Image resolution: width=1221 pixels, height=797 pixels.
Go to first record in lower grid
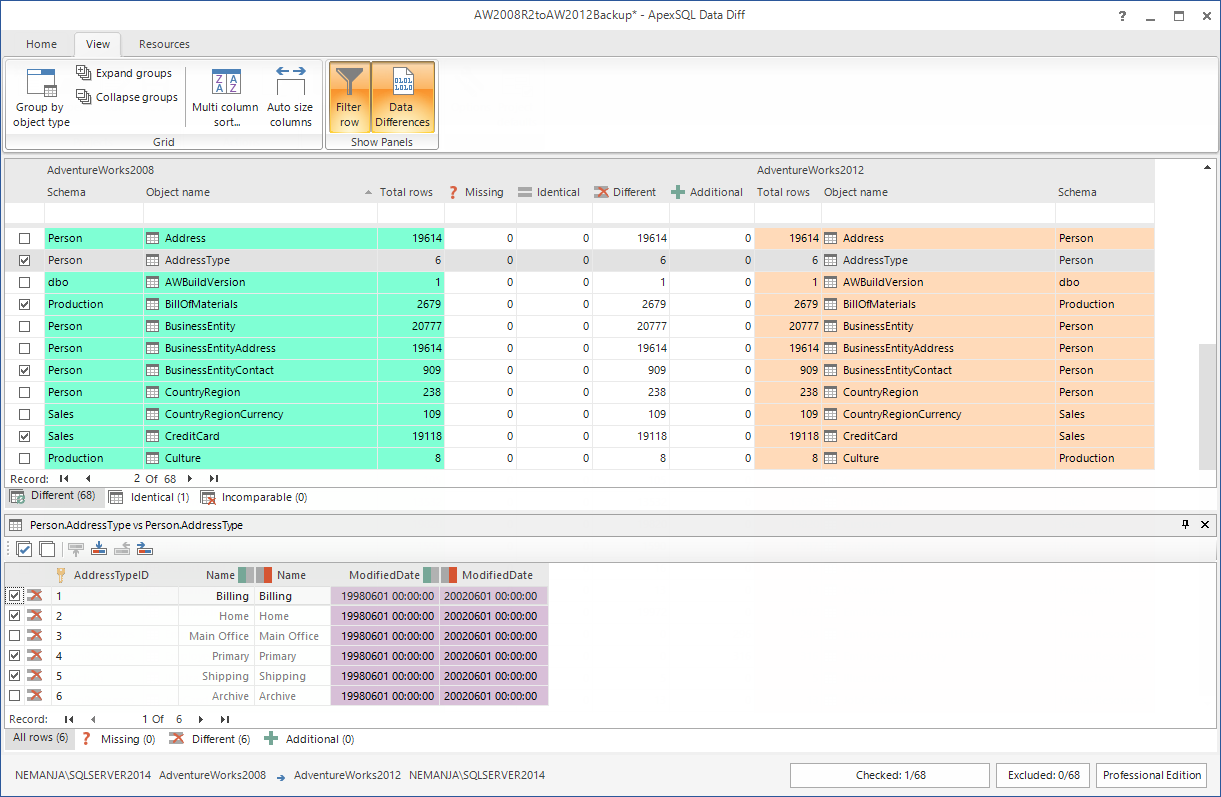point(69,719)
